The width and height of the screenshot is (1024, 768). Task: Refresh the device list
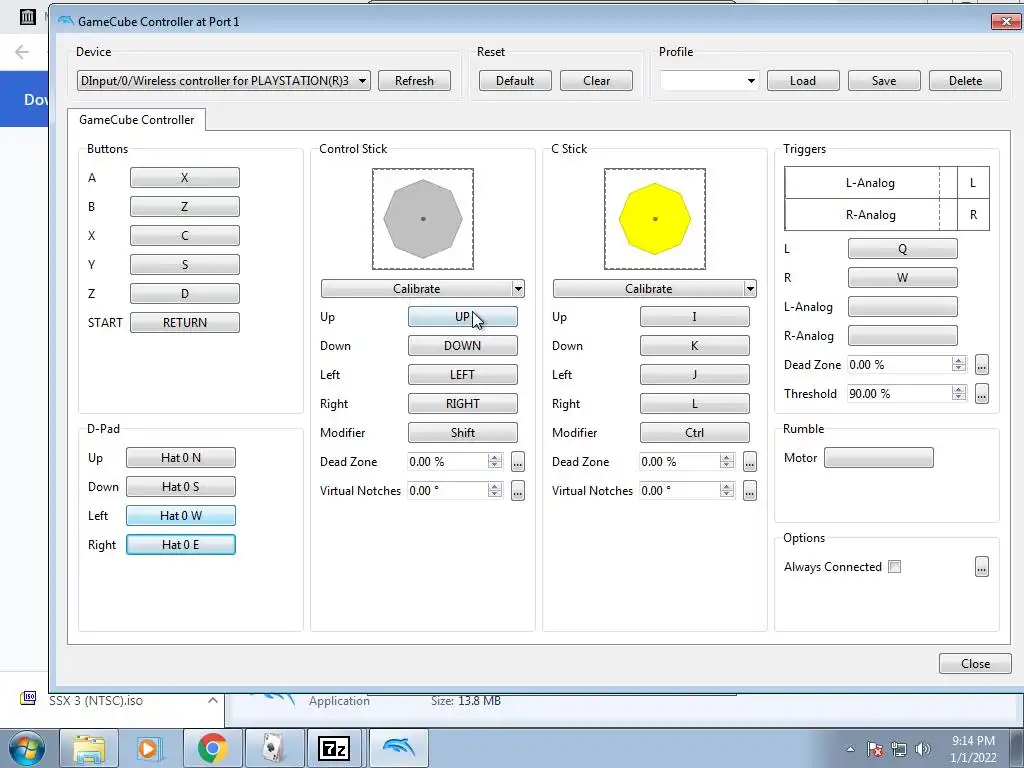414,81
